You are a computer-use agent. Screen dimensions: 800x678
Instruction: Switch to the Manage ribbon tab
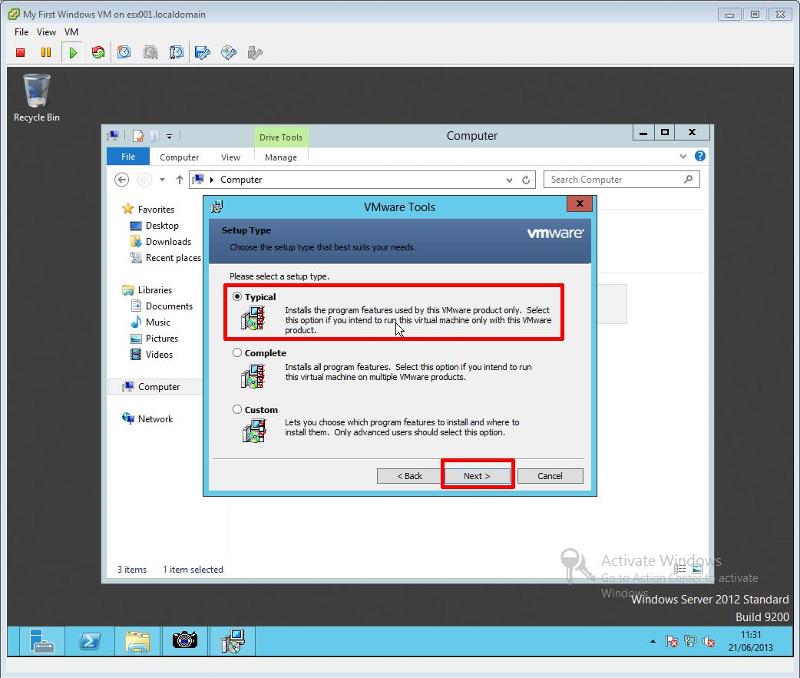click(281, 157)
